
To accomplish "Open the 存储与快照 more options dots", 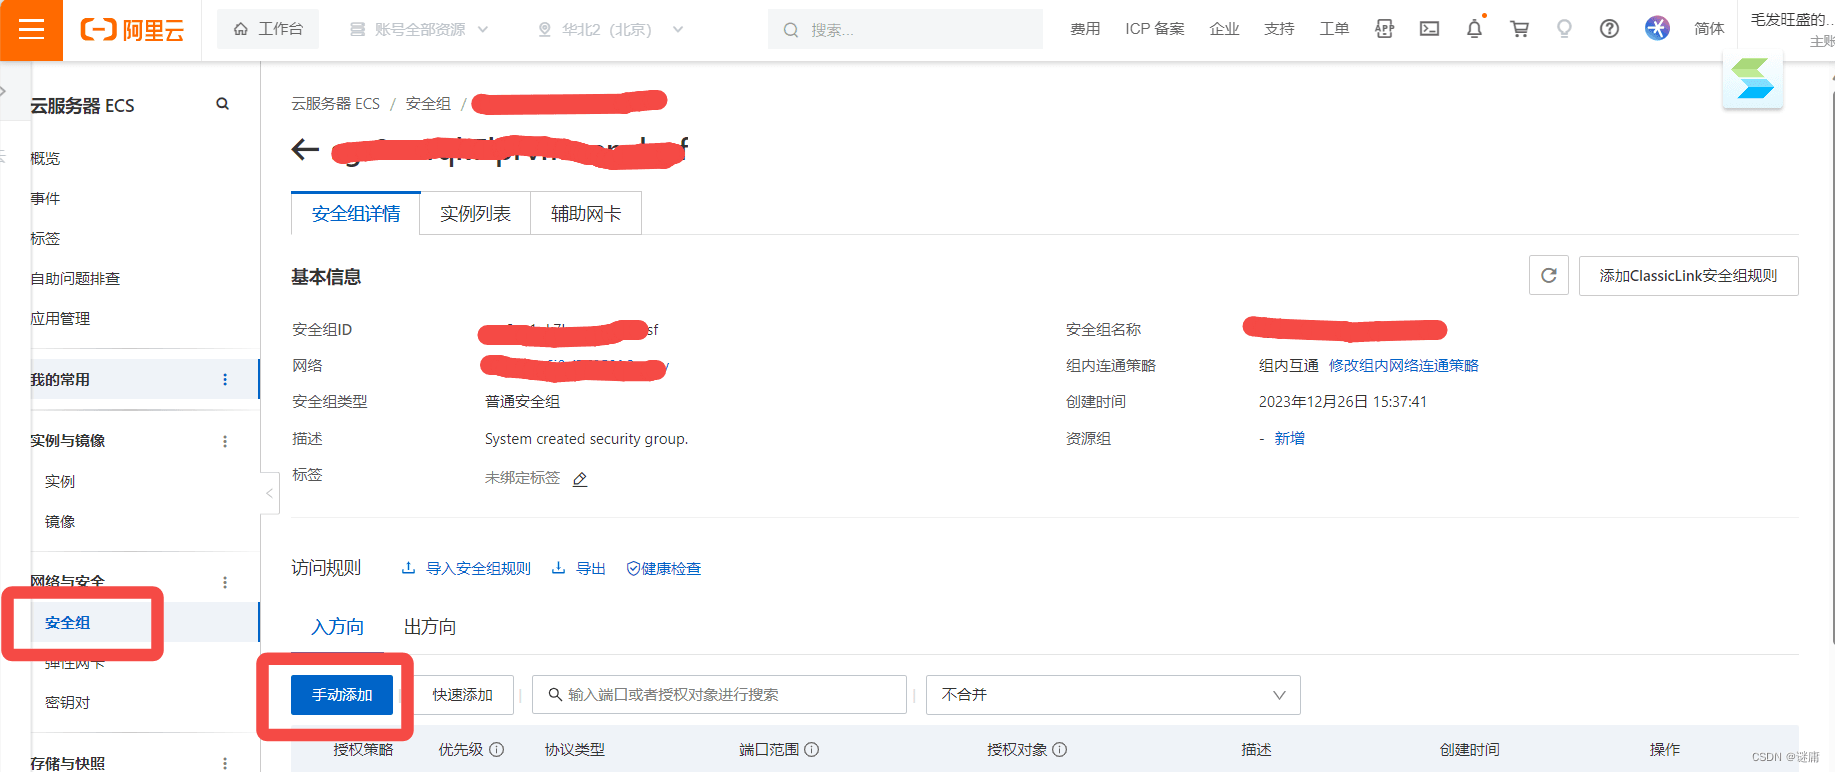I will (225, 763).
